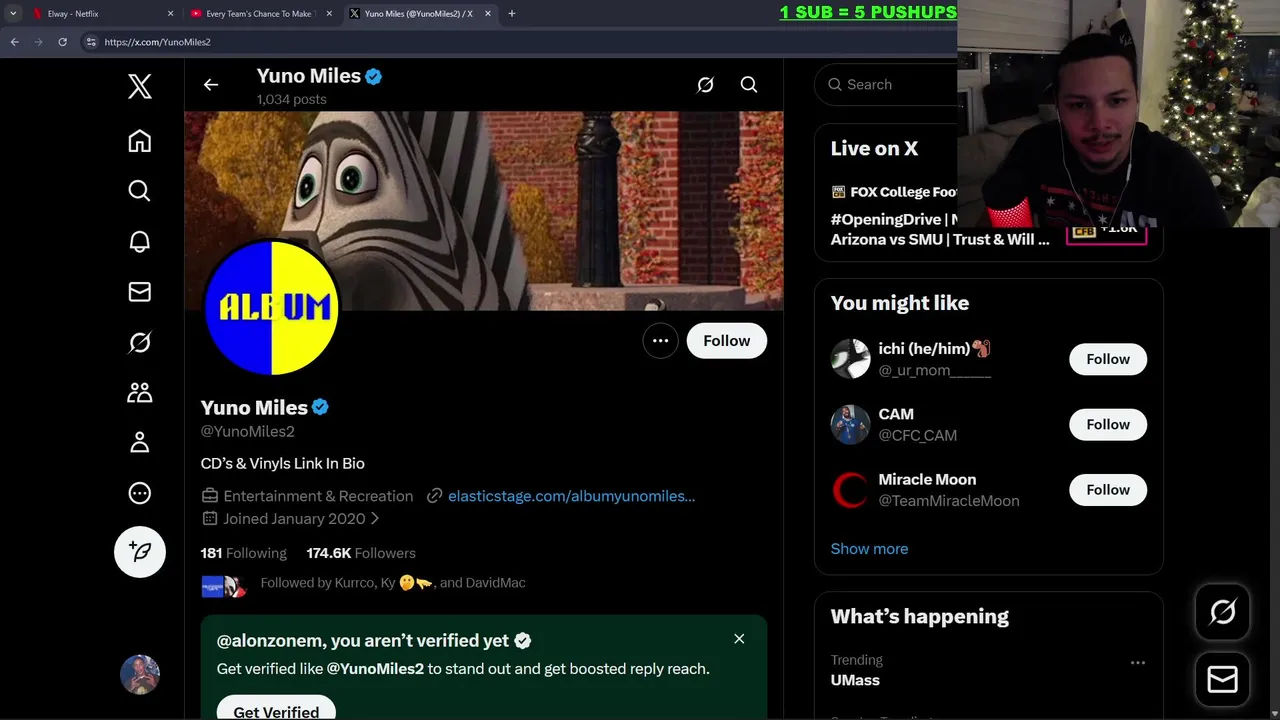This screenshot has width=1280, height=720.
Task: Open tab search dropdown arrow
Action: tap(13, 14)
